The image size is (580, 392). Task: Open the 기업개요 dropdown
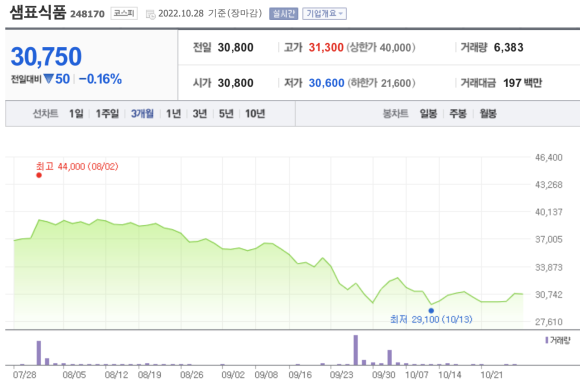pyautogui.click(x=324, y=14)
